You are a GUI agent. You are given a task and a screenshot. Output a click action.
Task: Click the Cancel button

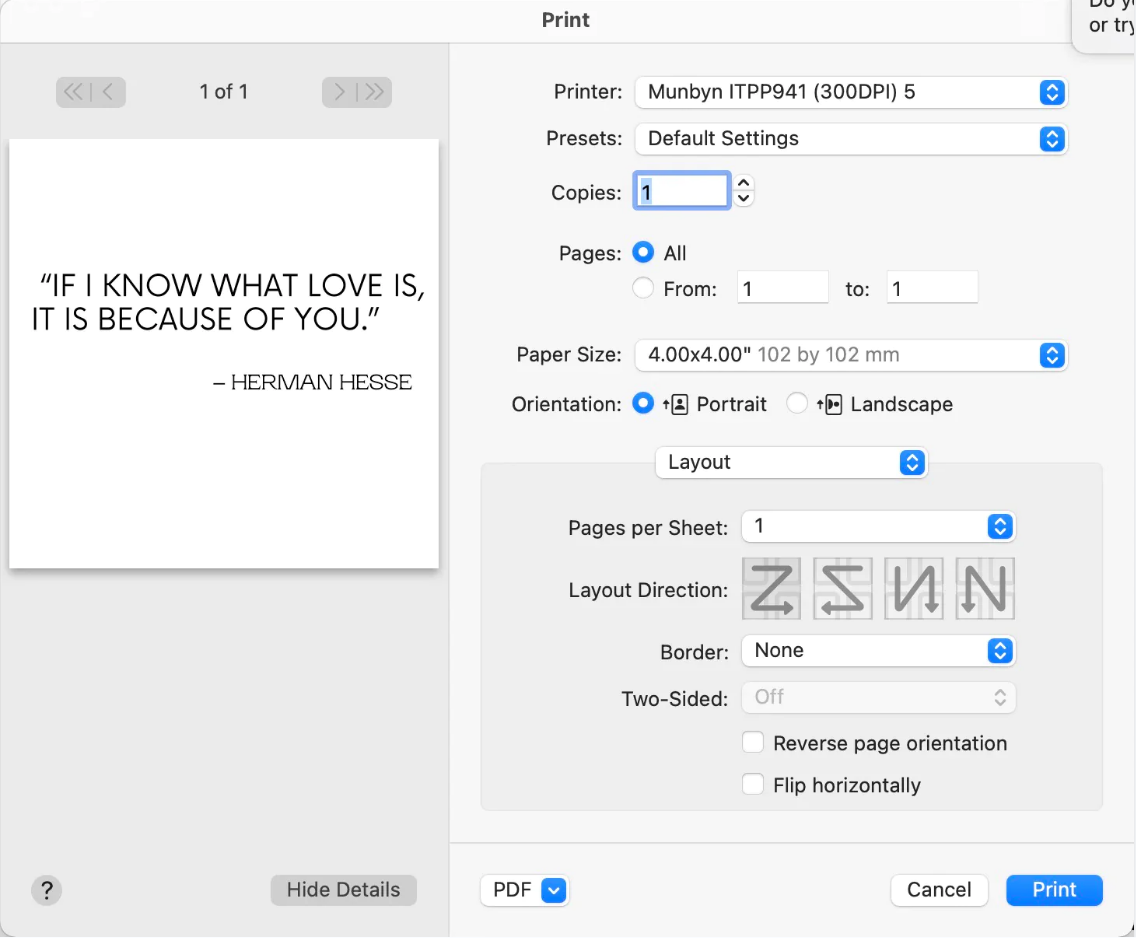(939, 890)
